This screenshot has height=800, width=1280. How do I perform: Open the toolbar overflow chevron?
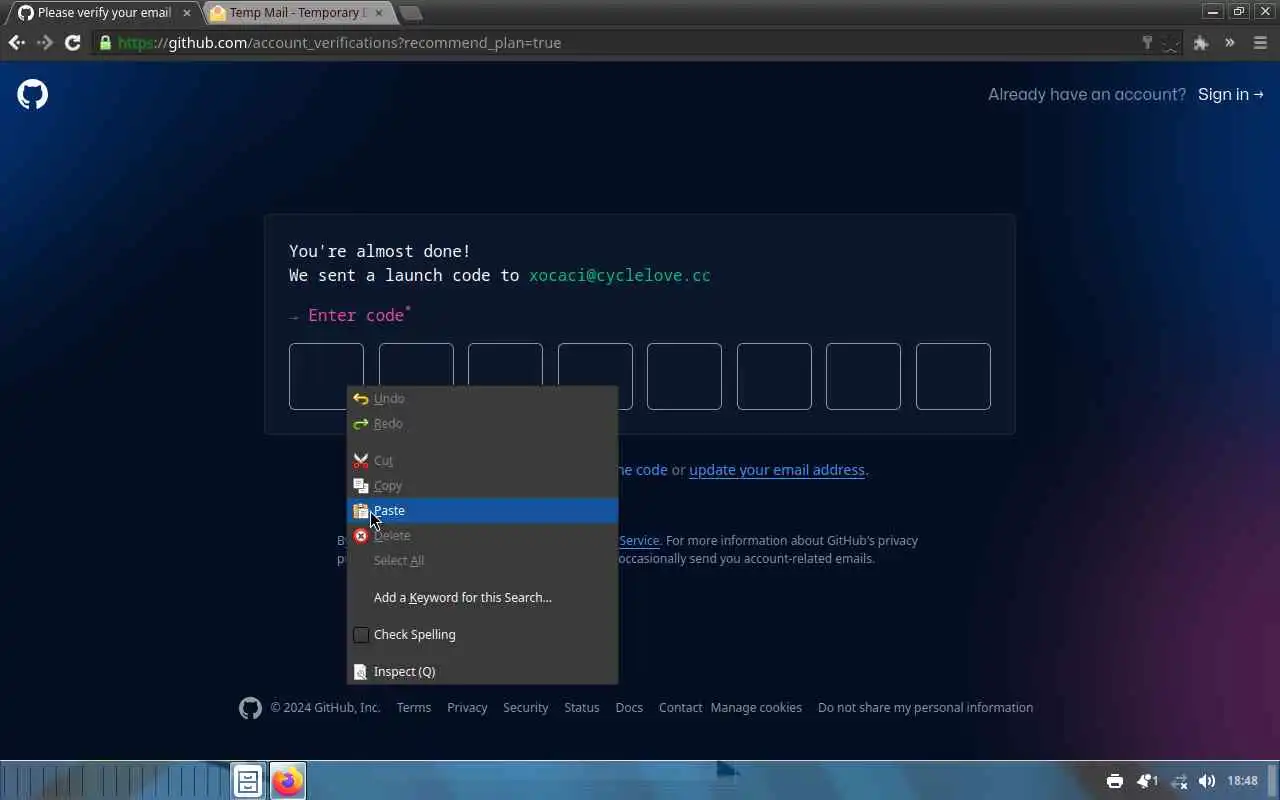pyautogui.click(x=1230, y=43)
